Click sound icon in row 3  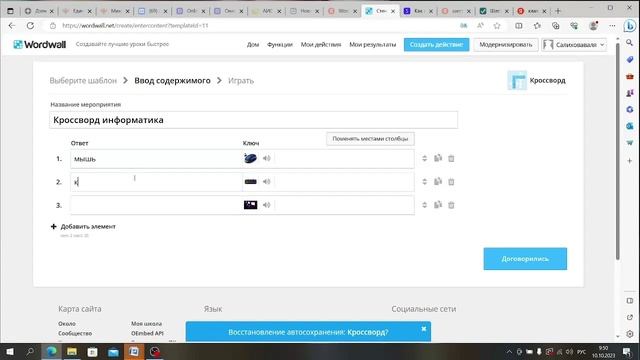267,205
